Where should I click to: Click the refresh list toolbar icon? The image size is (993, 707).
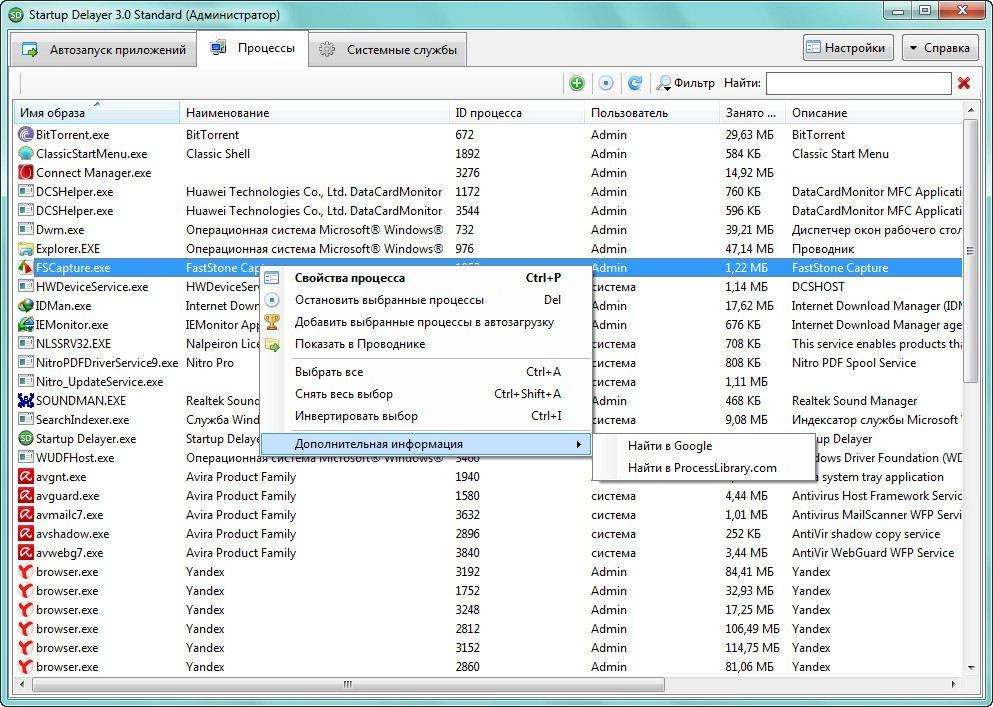pos(635,83)
